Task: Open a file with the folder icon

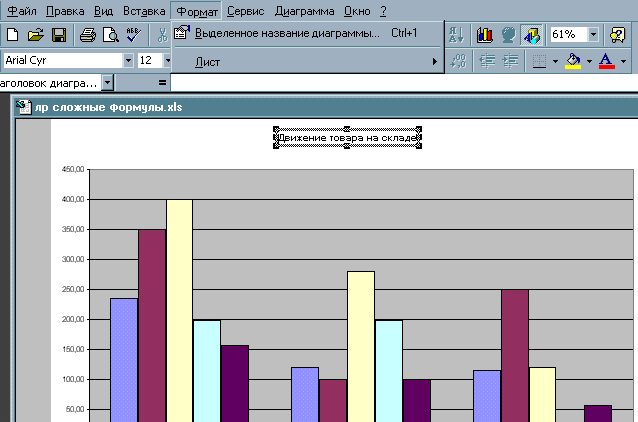Action: click(36, 35)
